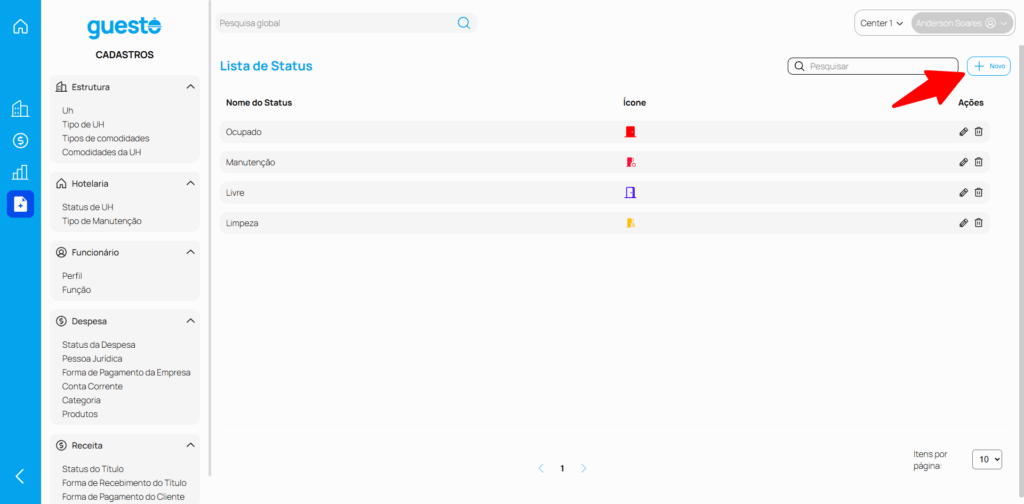Collapse the Hotelaria section

pyautogui.click(x=190, y=184)
